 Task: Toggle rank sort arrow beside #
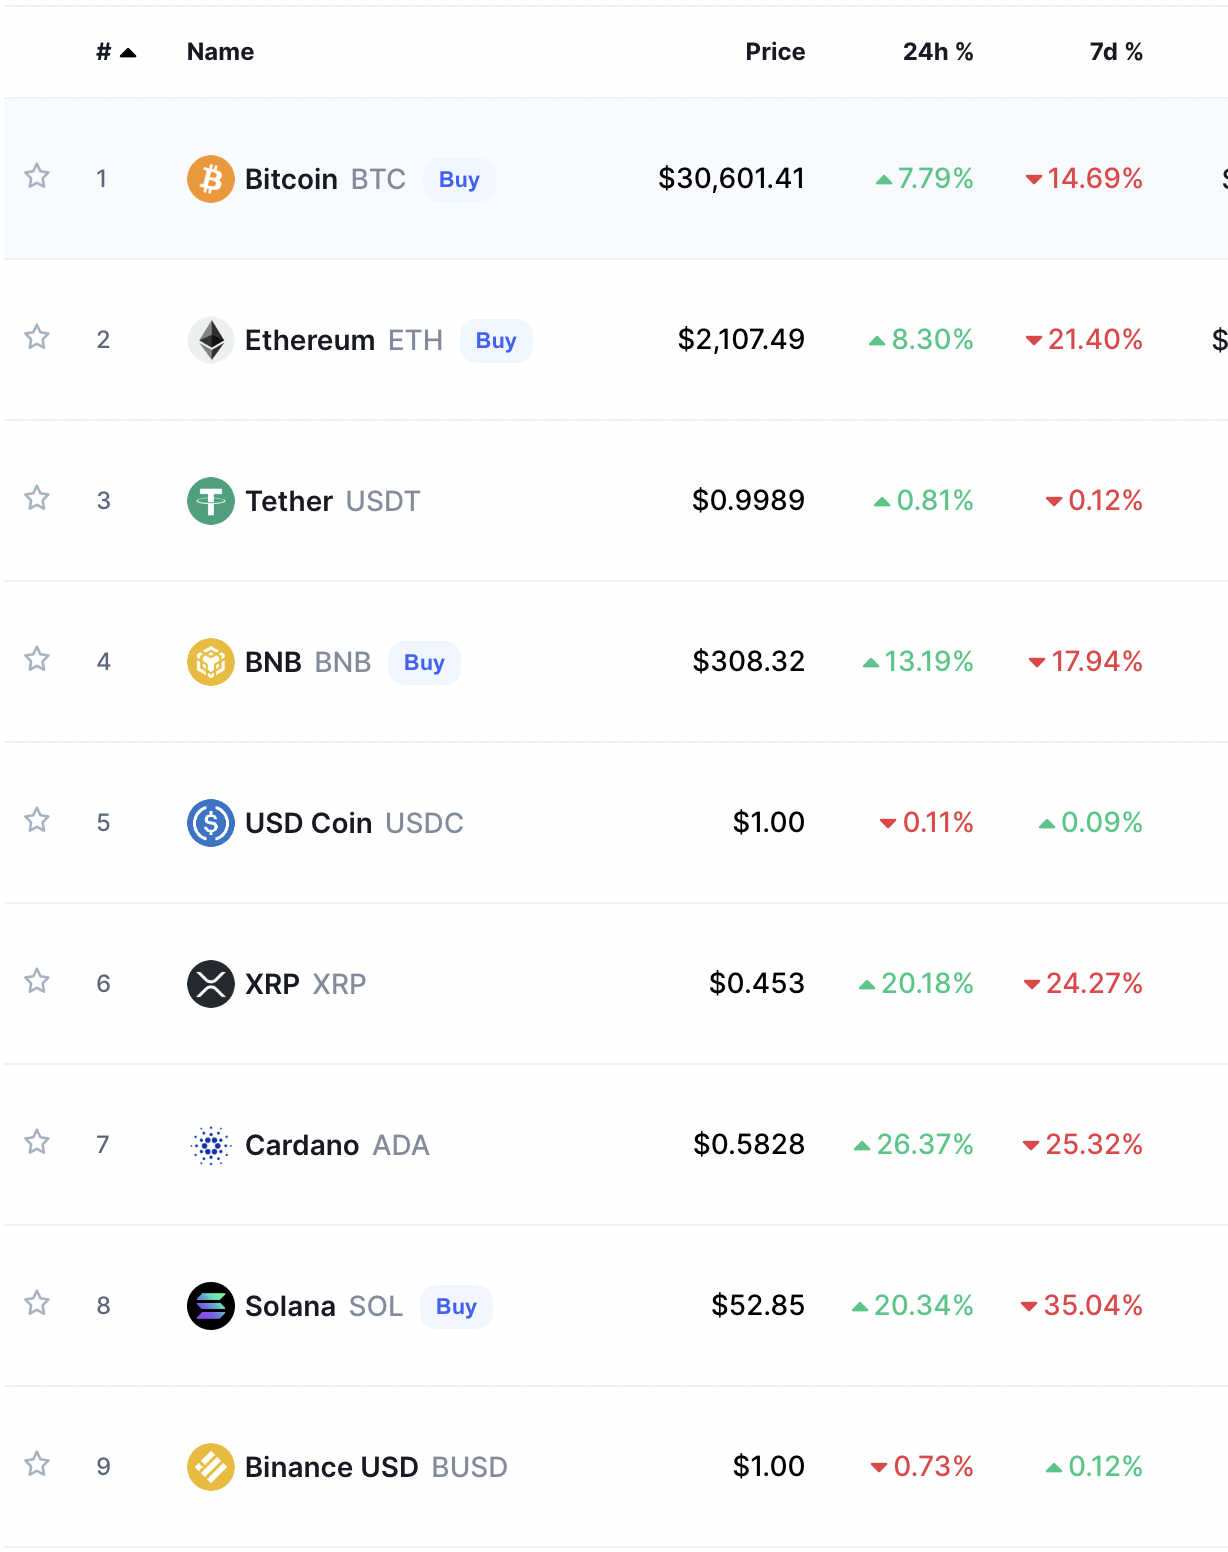click(x=128, y=53)
